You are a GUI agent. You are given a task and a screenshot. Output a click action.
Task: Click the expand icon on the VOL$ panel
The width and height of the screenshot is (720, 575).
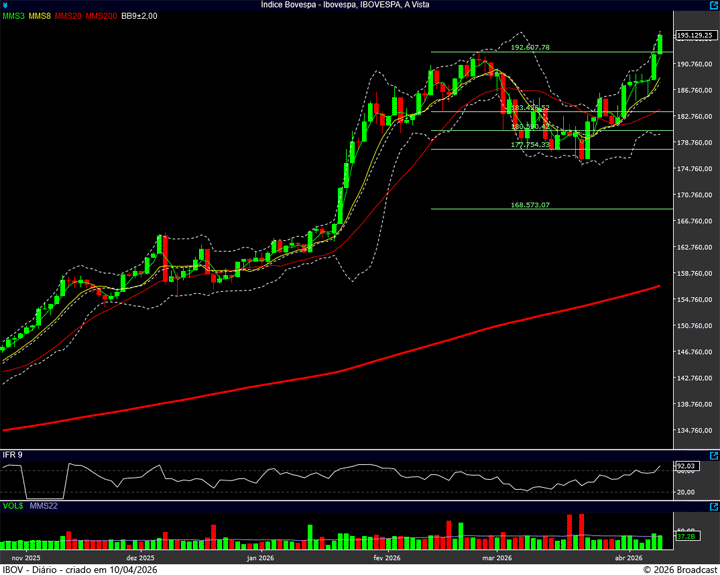(712, 508)
